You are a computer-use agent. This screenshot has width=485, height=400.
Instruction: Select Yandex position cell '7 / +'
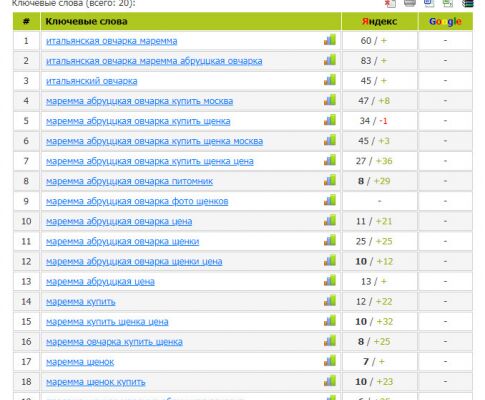[380, 361]
